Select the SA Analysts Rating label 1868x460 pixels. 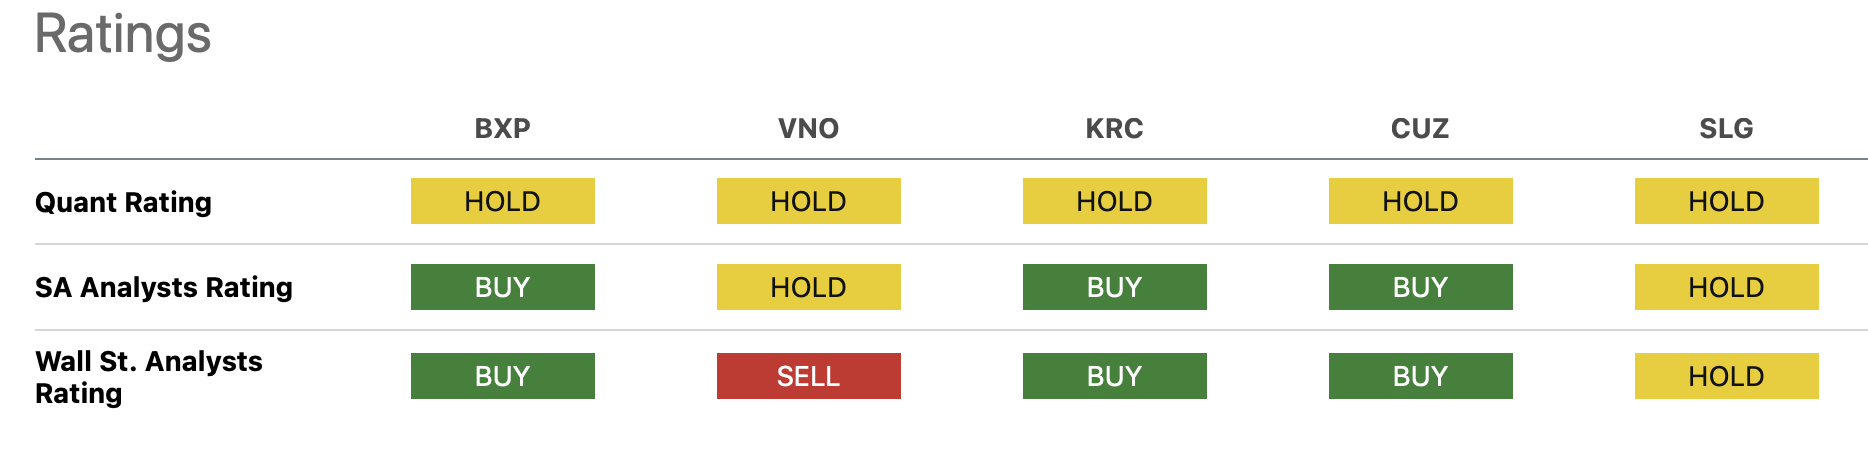(163, 288)
